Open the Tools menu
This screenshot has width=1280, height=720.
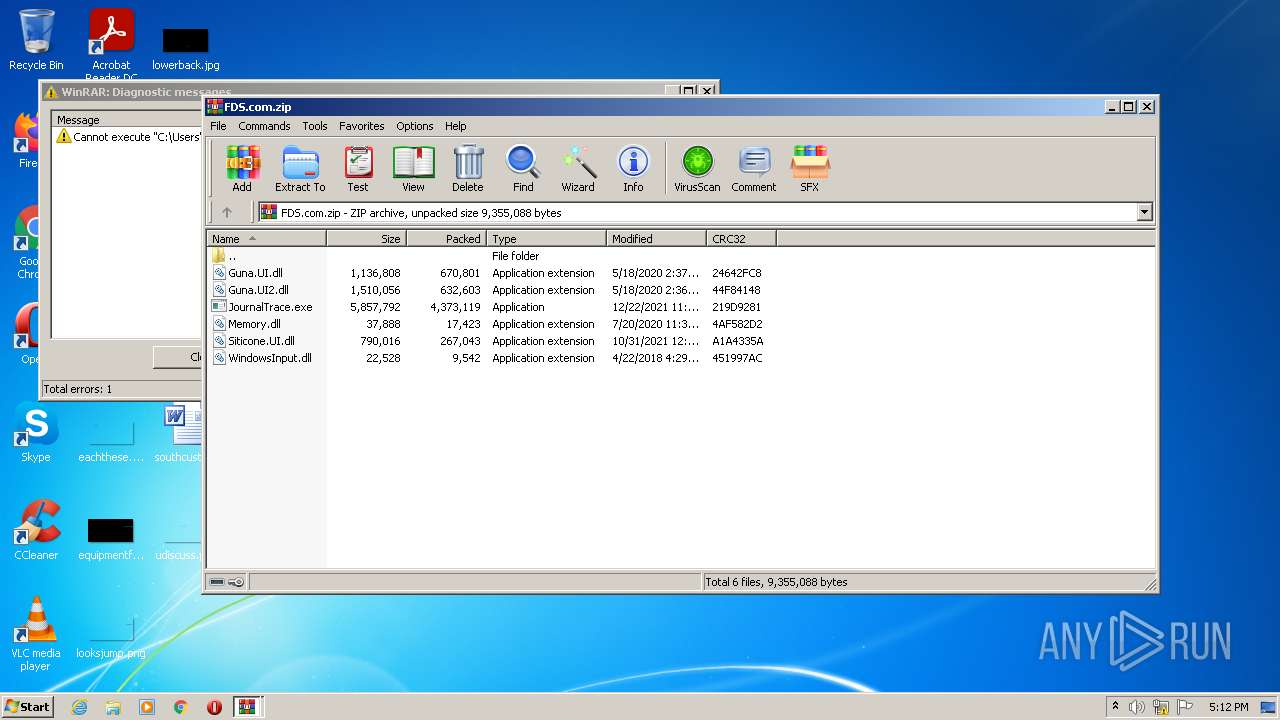tap(315, 126)
